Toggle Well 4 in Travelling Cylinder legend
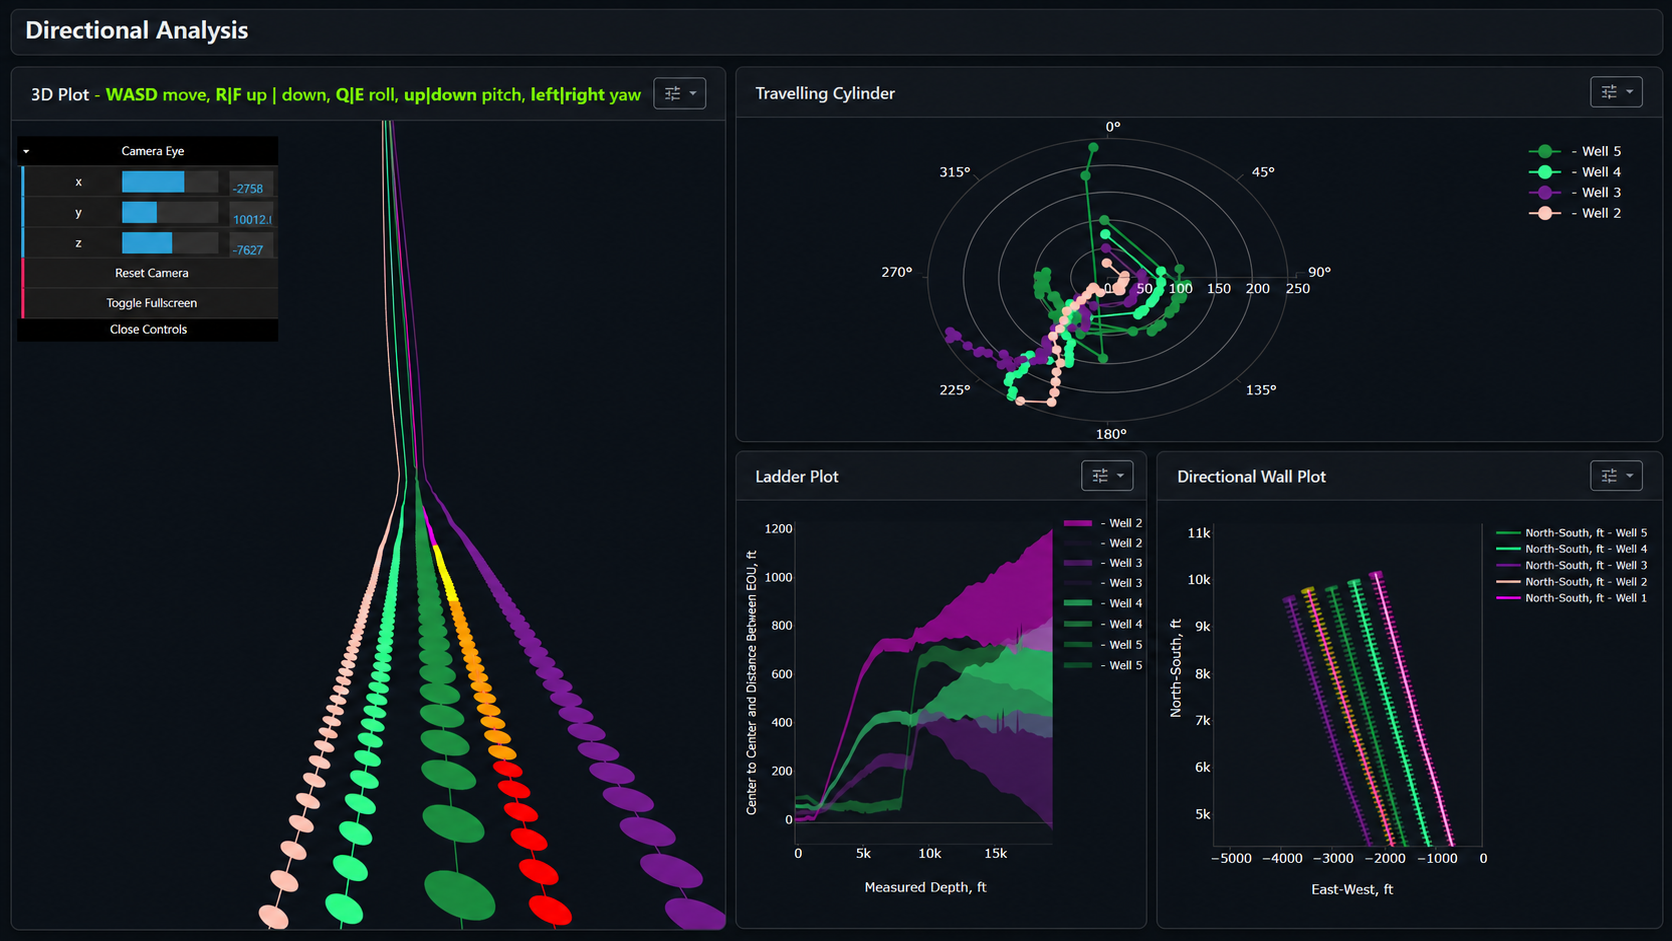Image resolution: width=1672 pixels, height=941 pixels. click(1575, 172)
